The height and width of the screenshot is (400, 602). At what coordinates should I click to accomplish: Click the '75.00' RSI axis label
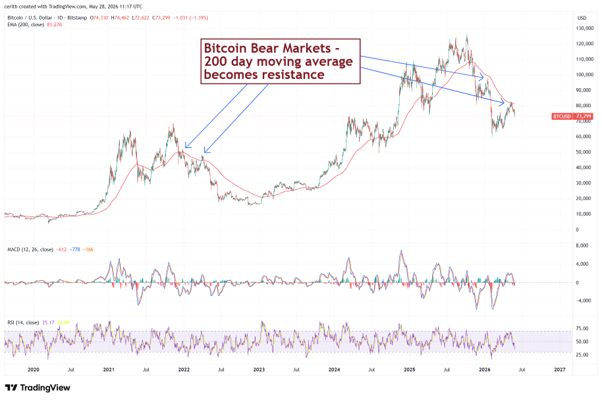[x=582, y=328]
